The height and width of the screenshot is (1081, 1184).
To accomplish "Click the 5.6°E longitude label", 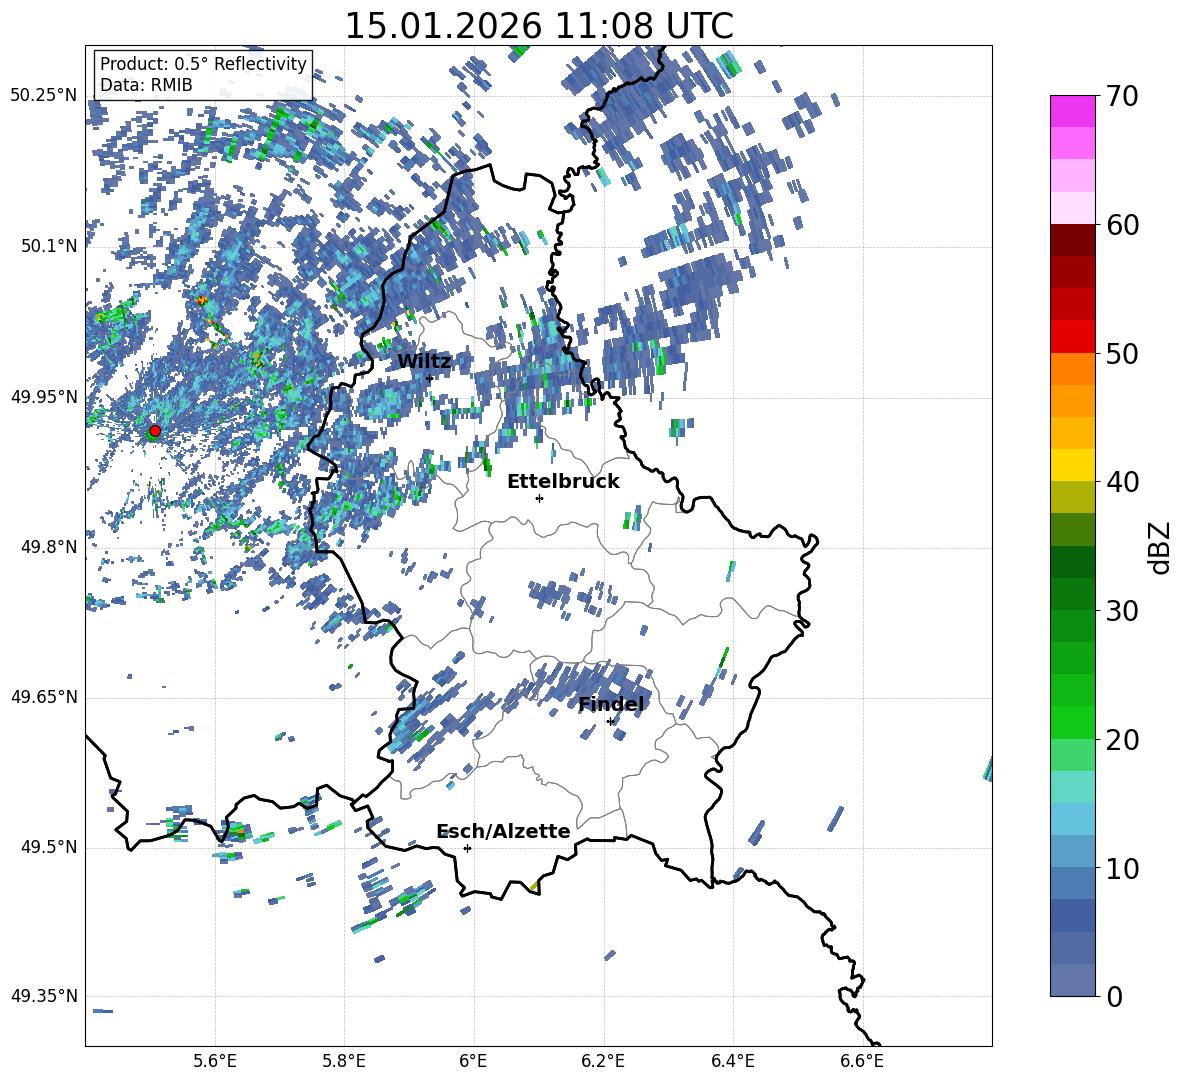I will point(215,1061).
